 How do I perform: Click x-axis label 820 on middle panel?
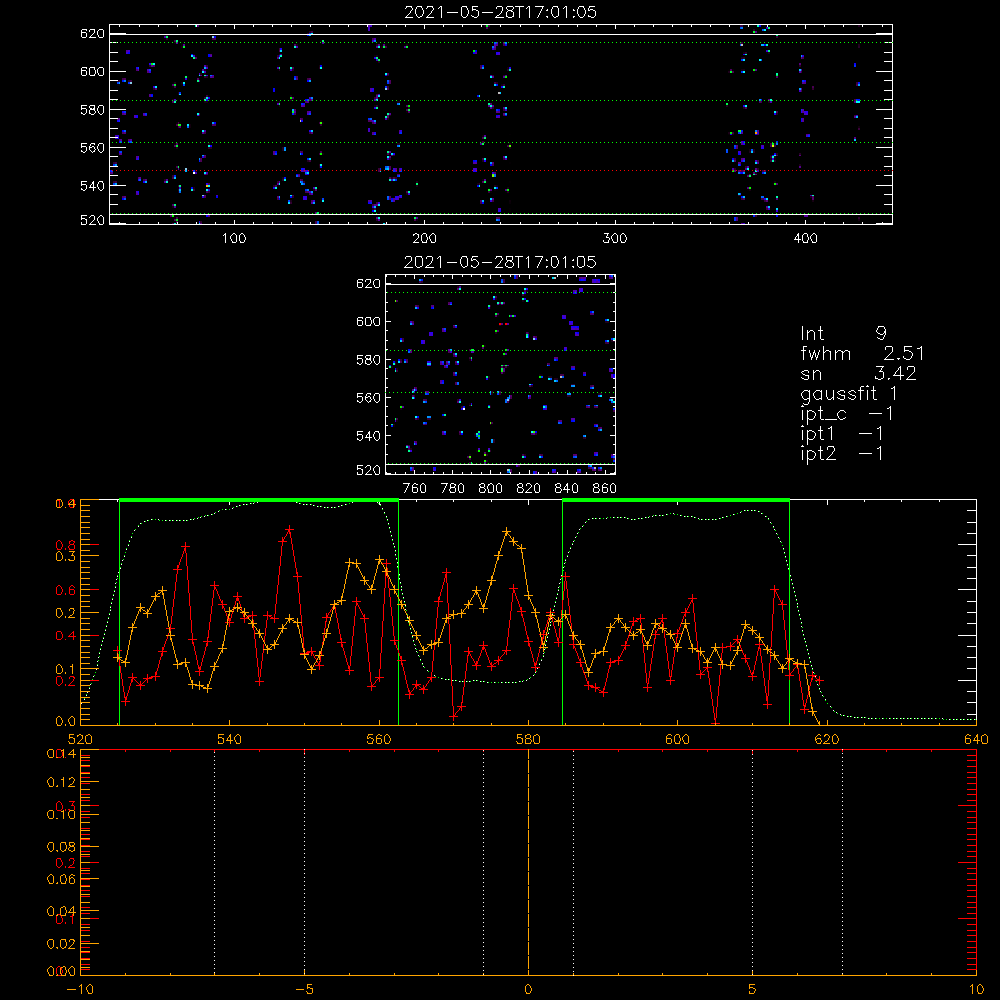tap(529, 489)
